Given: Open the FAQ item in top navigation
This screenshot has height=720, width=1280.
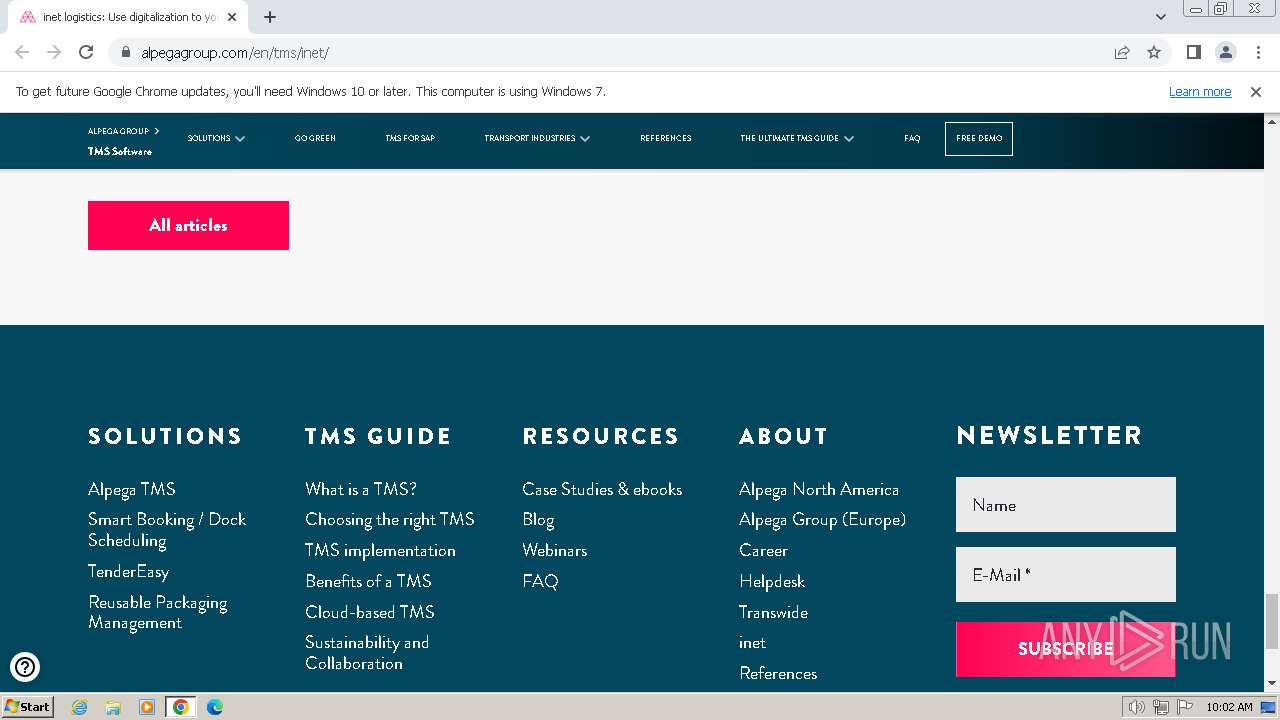Looking at the screenshot, I should point(912,138).
